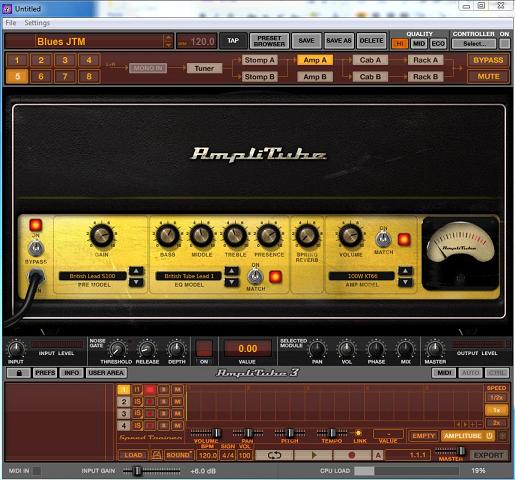Viewport: 515px width, 480px height.
Task: Click the IS button on track 2
Action: (137, 402)
